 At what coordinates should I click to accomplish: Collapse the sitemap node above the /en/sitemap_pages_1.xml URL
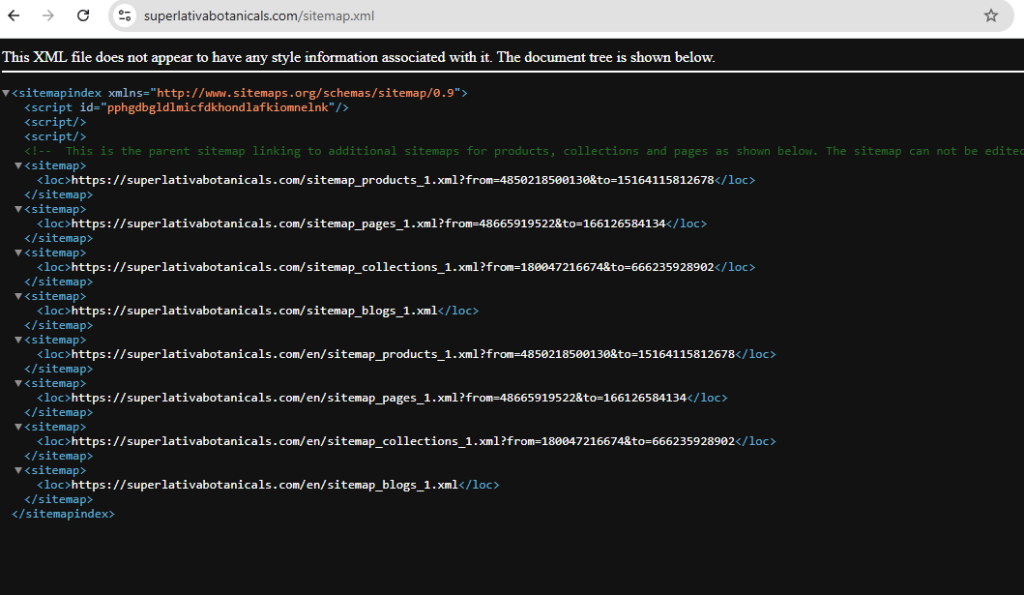point(19,384)
